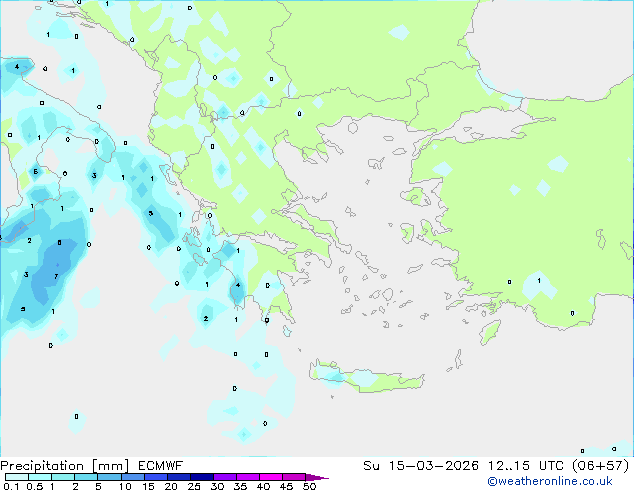The width and height of the screenshot is (634, 490).
Task: Pick the 45–50 mm legend swatch
Action: pos(294,477)
